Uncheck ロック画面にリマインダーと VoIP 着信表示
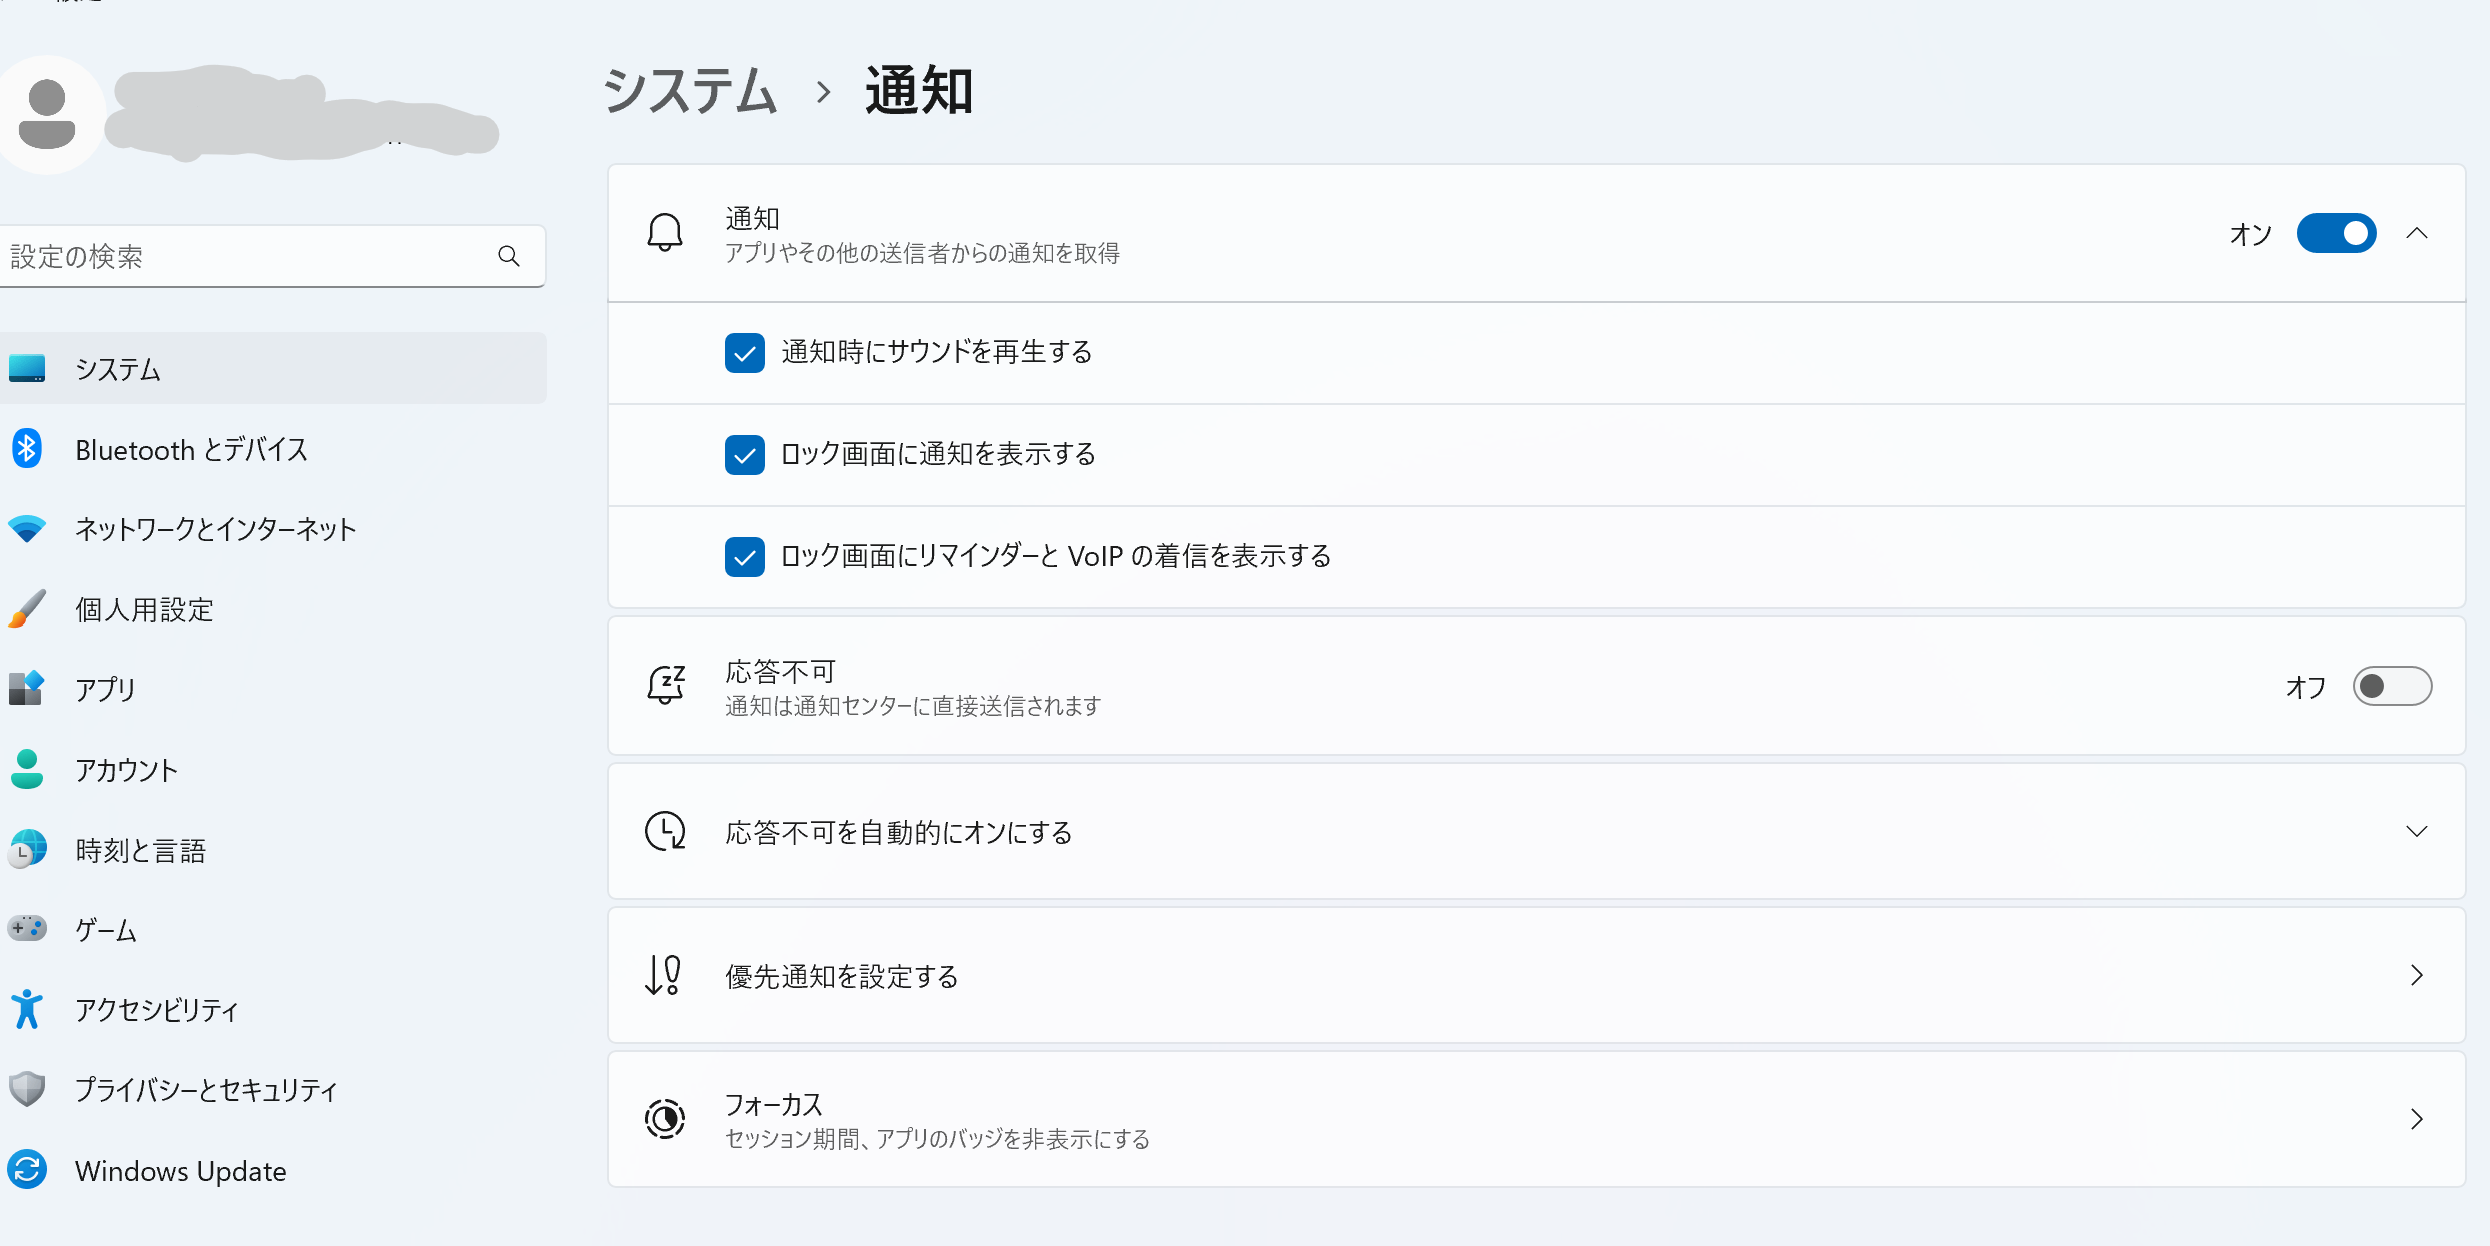The width and height of the screenshot is (2490, 1246). (742, 555)
